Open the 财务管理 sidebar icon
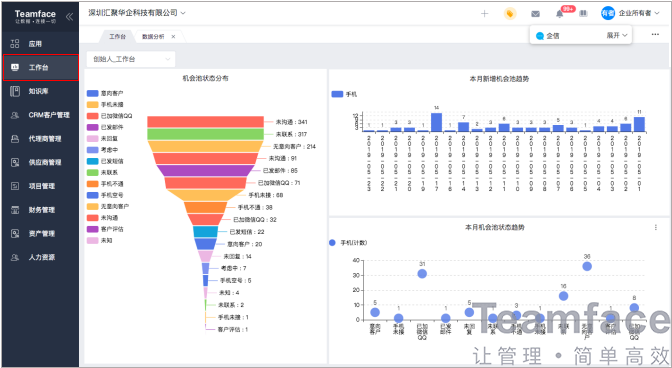This screenshot has width=672, height=368. pos(15,210)
